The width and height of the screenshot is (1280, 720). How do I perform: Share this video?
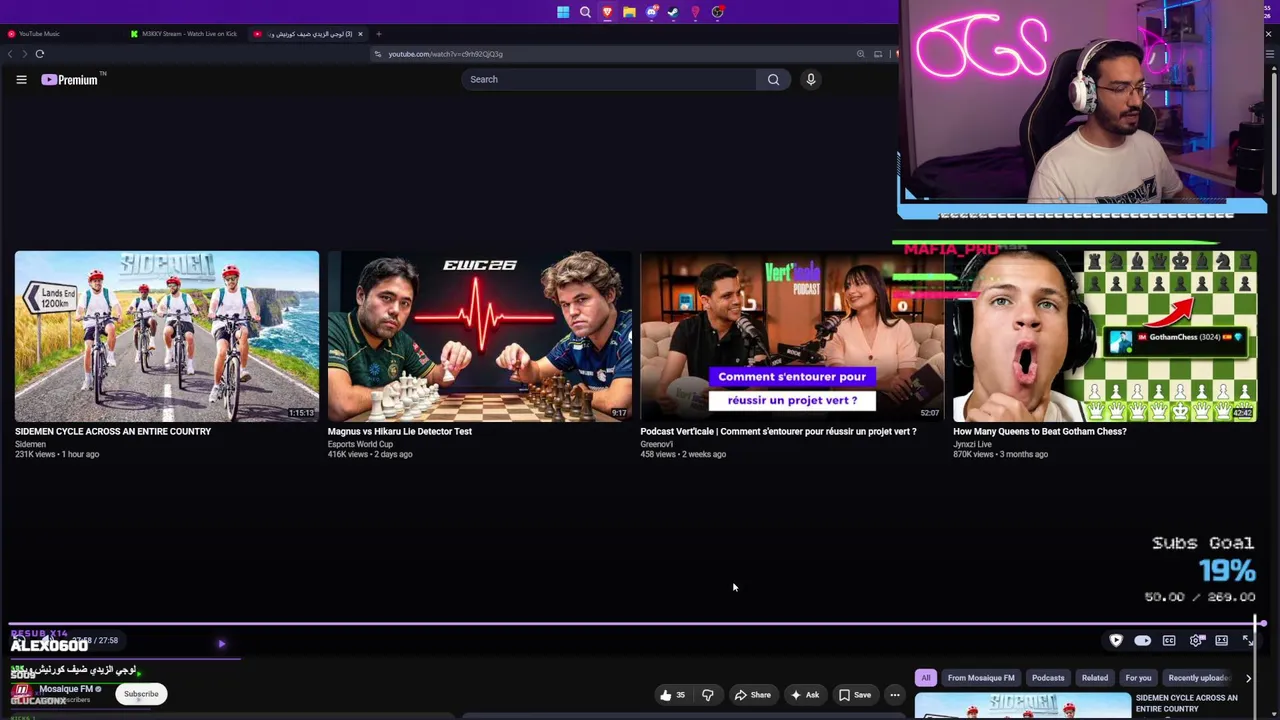click(x=752, y=695)
